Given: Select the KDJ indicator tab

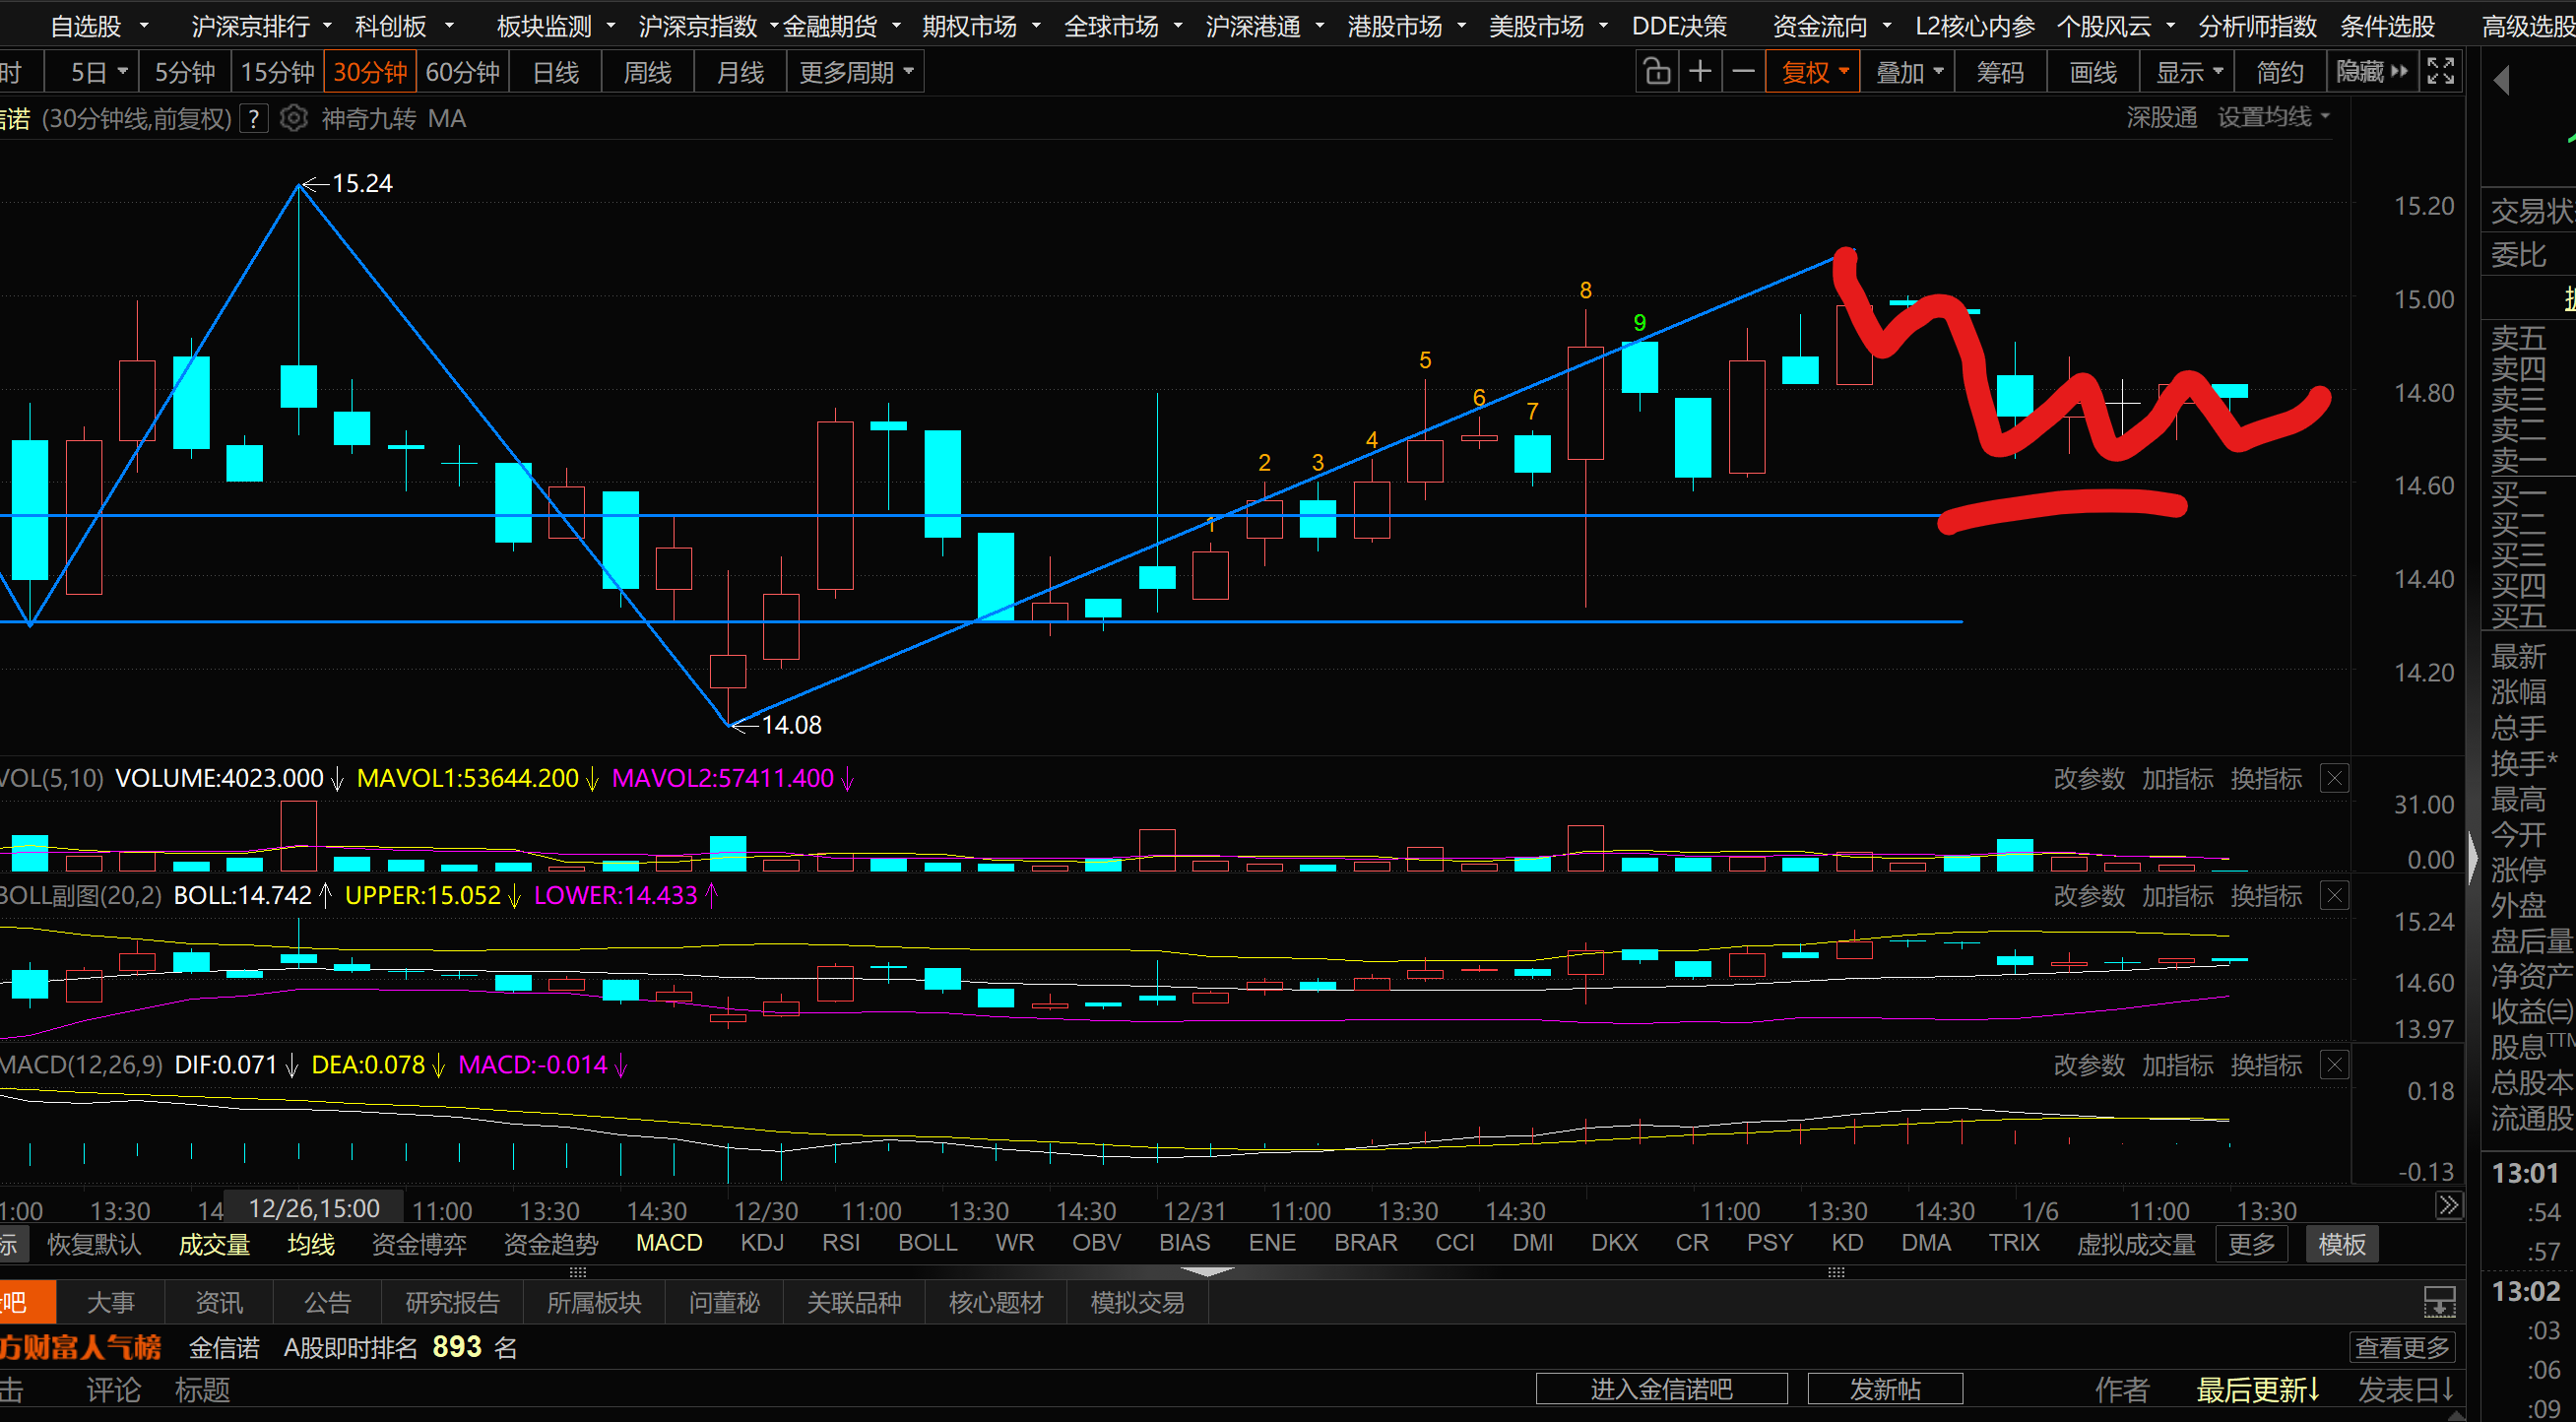Looking at the screenshot, I should click(x=762, y=1243).
